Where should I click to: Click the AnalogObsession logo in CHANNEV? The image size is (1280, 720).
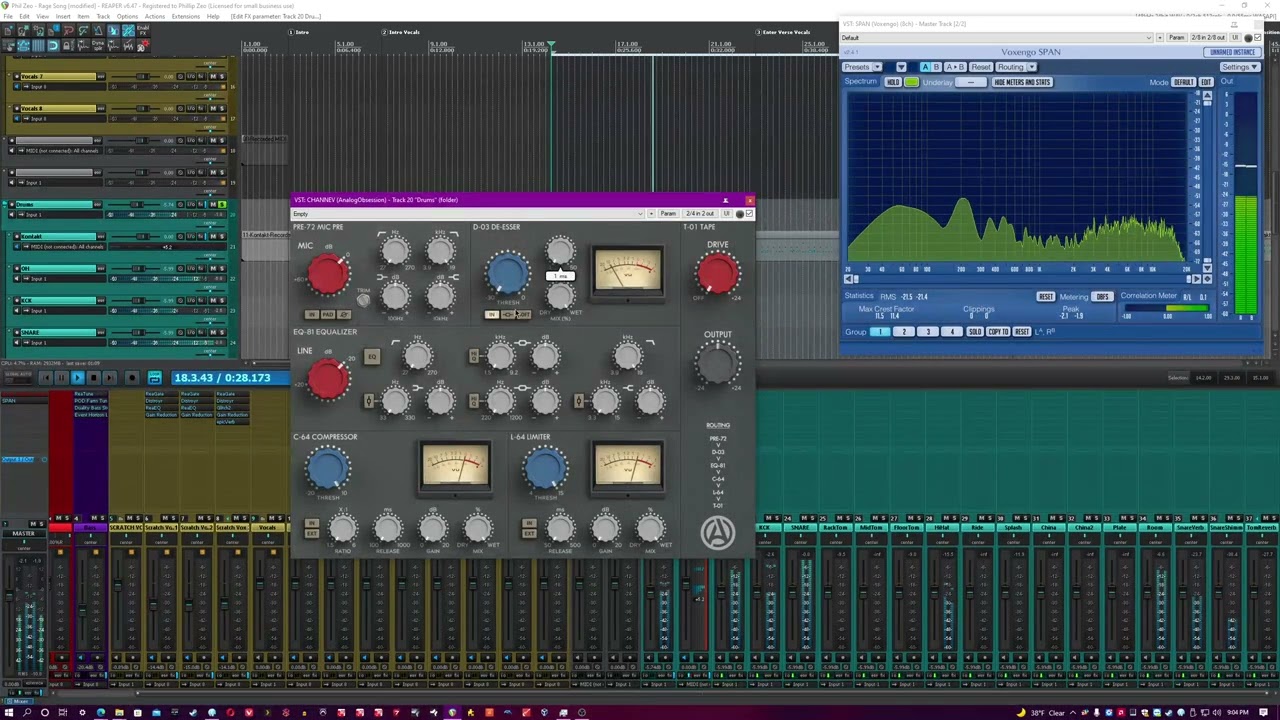pos(717,533)
